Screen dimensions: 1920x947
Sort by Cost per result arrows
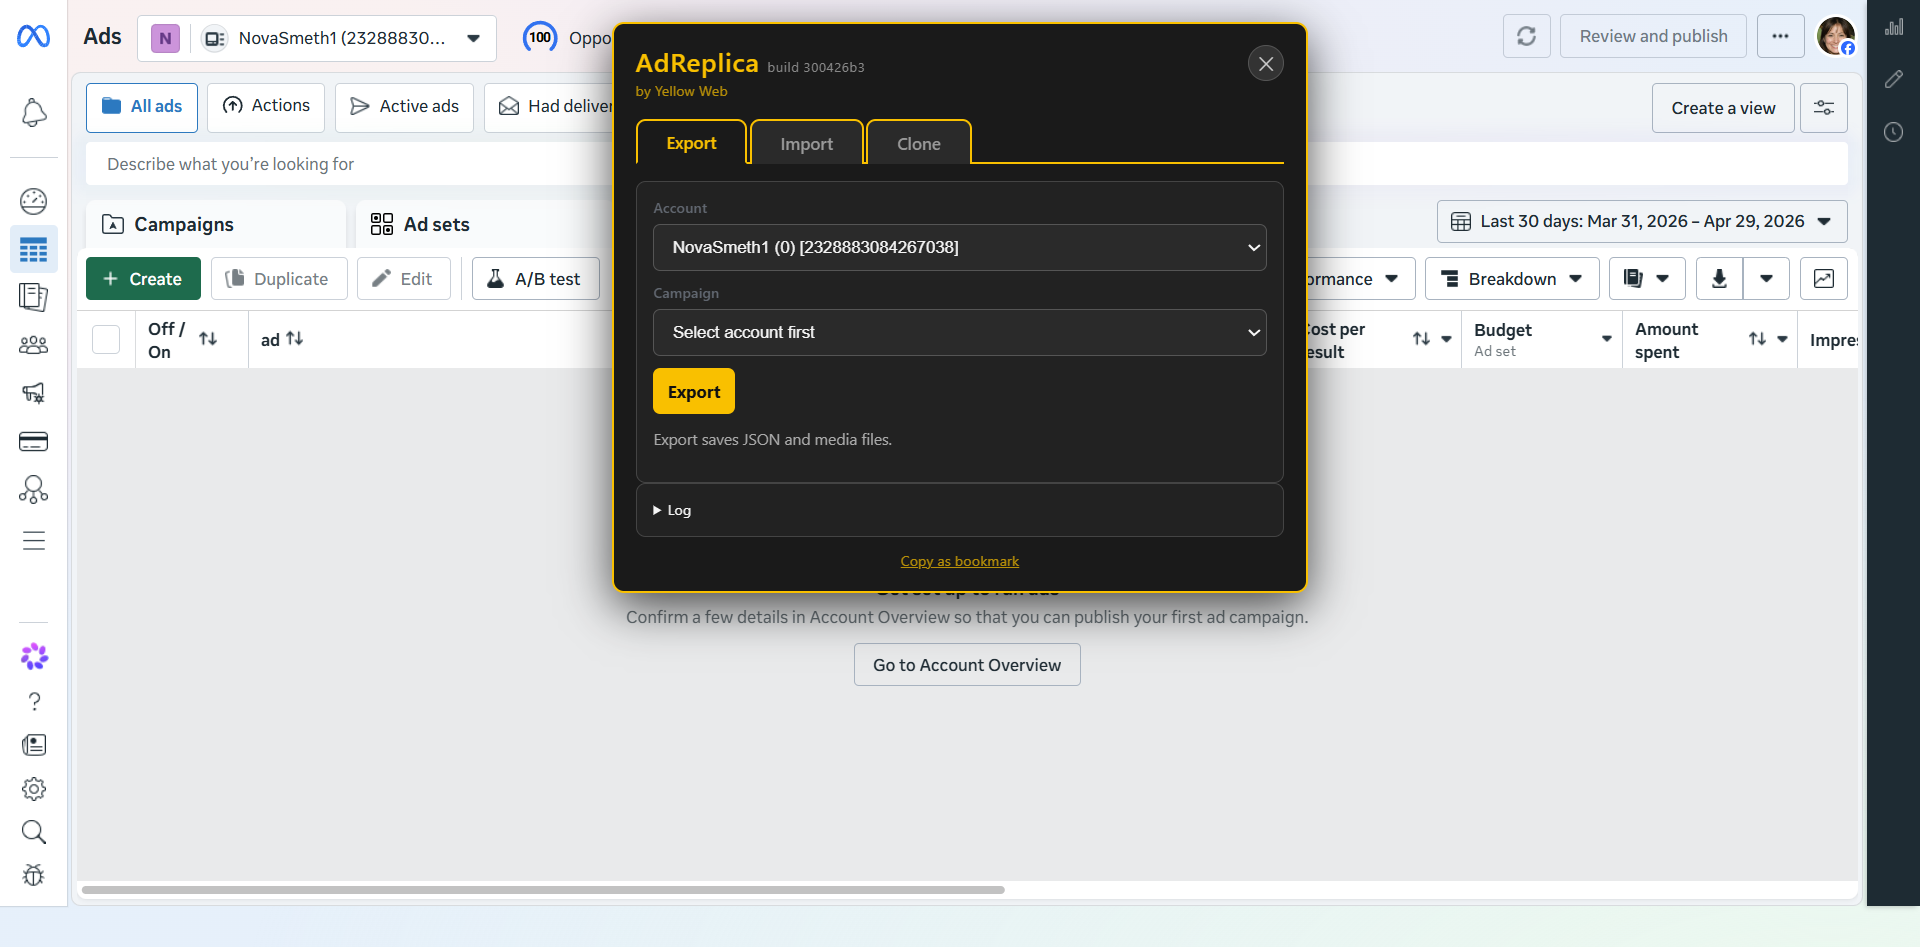pyautogui.click(x=1421, y=339)
